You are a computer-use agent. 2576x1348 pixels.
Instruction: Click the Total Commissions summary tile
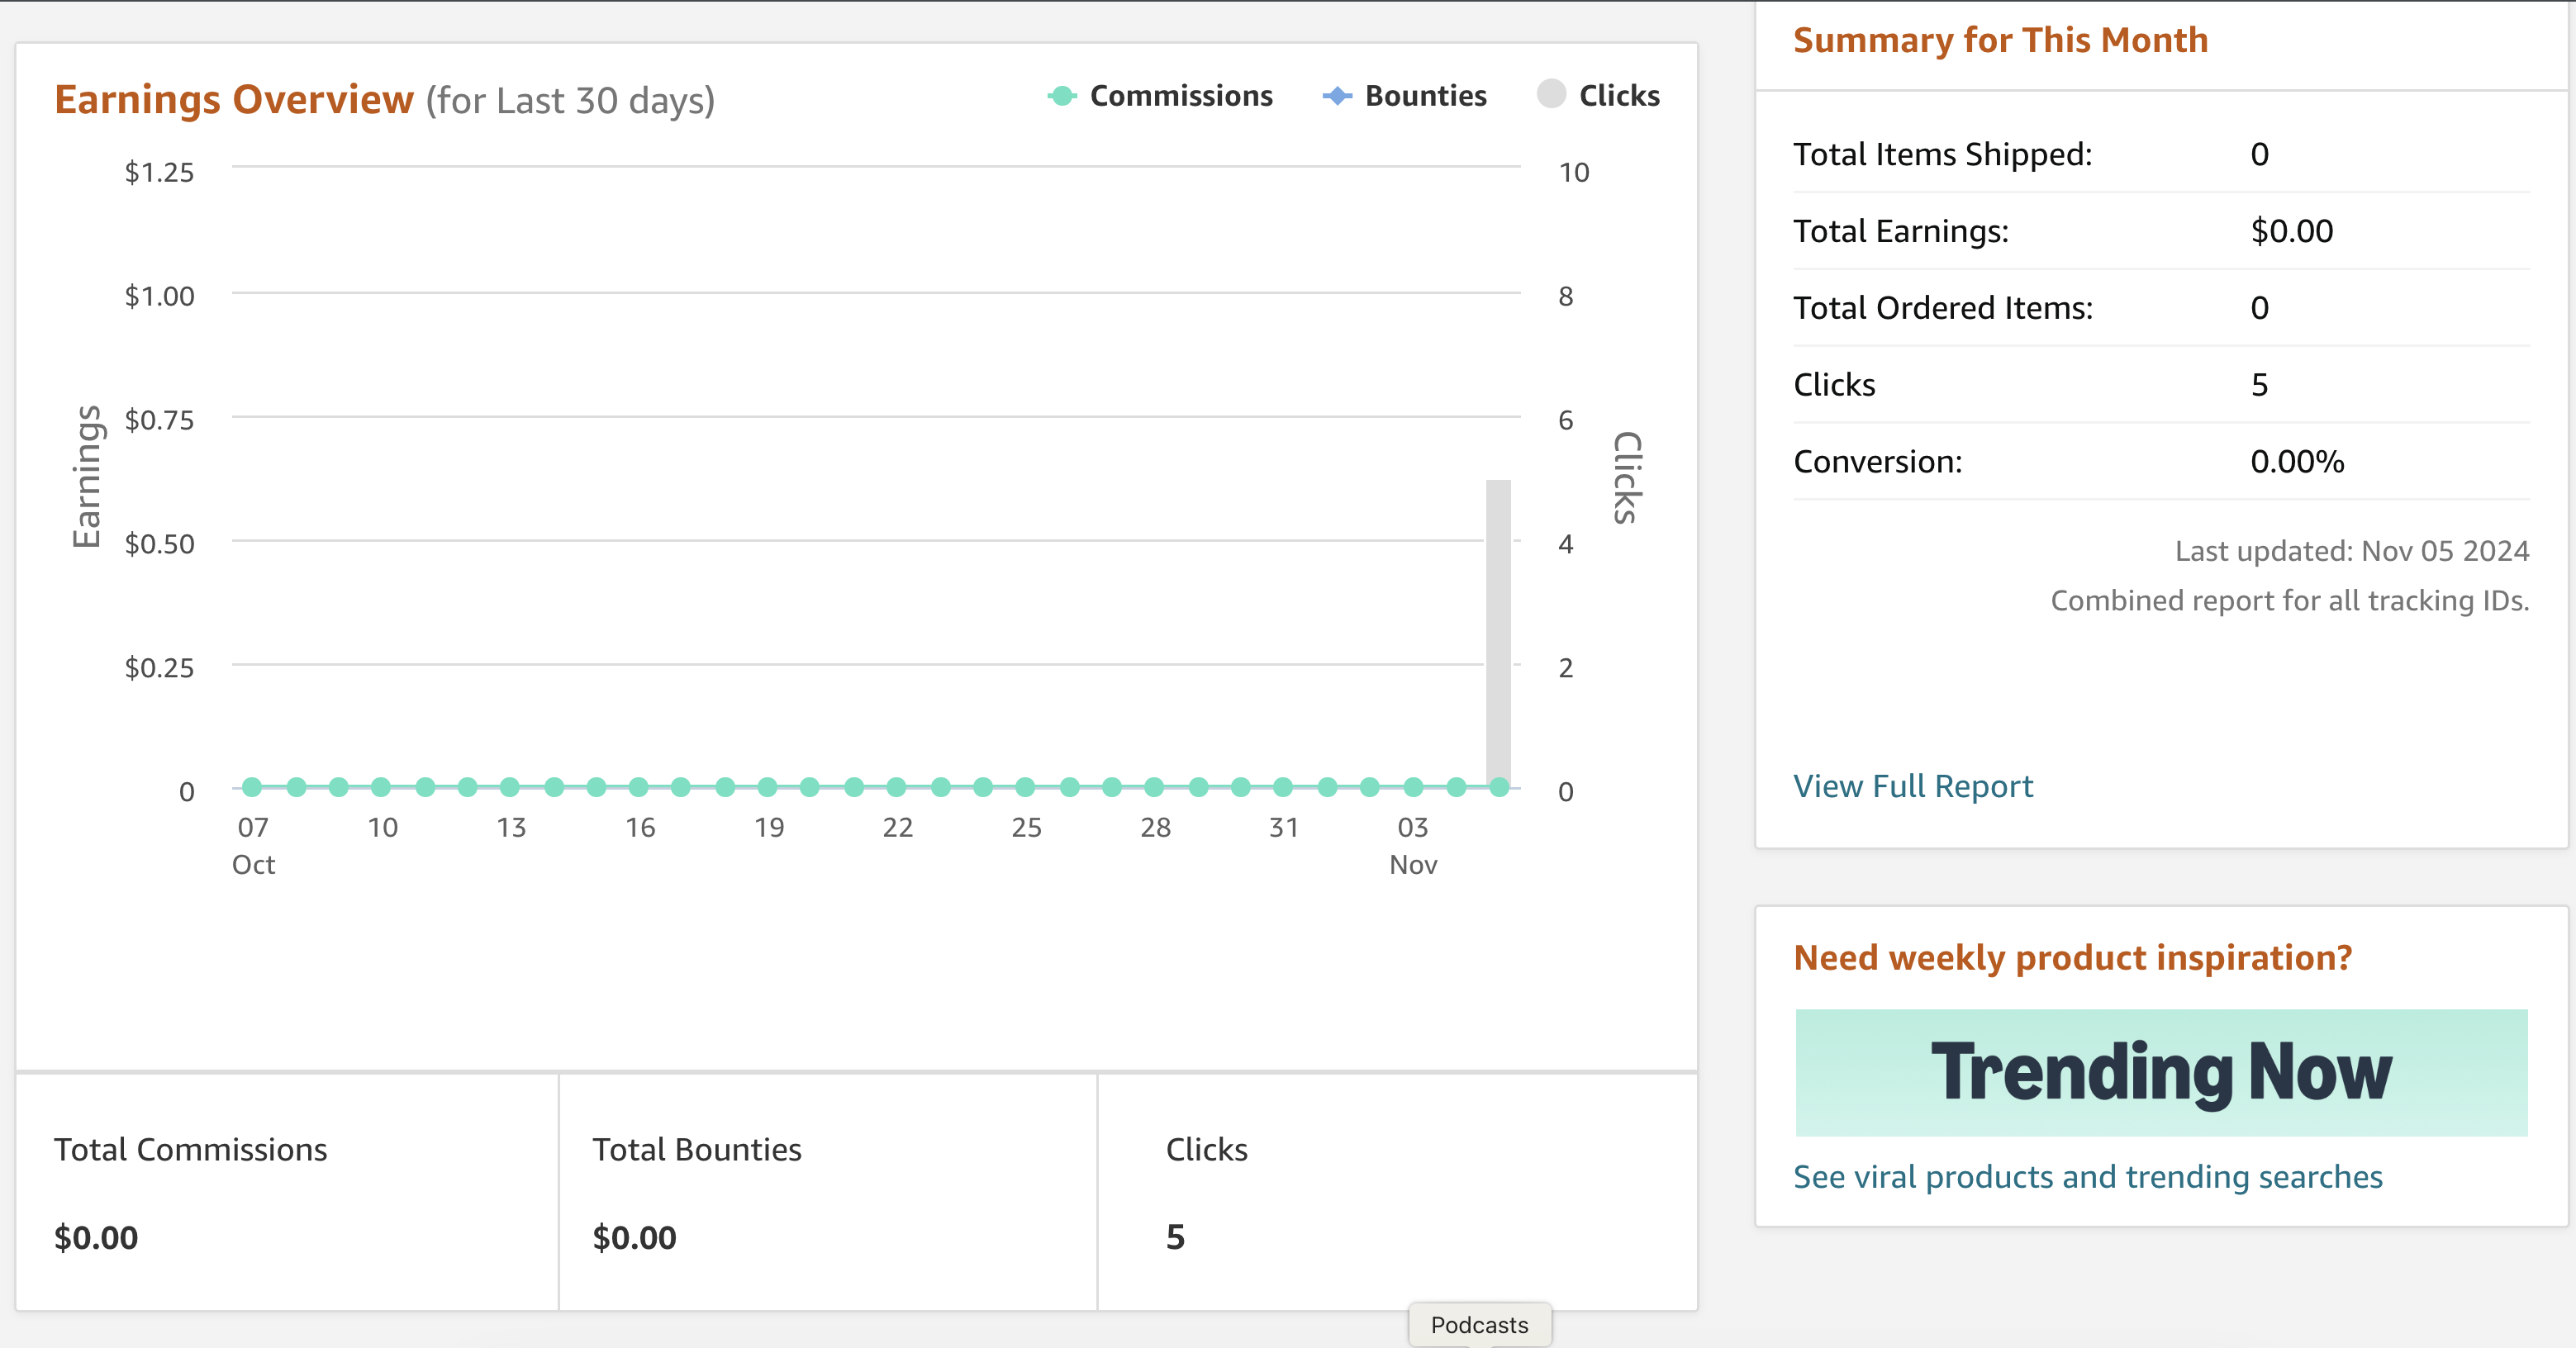click(x=287, y=1192)
